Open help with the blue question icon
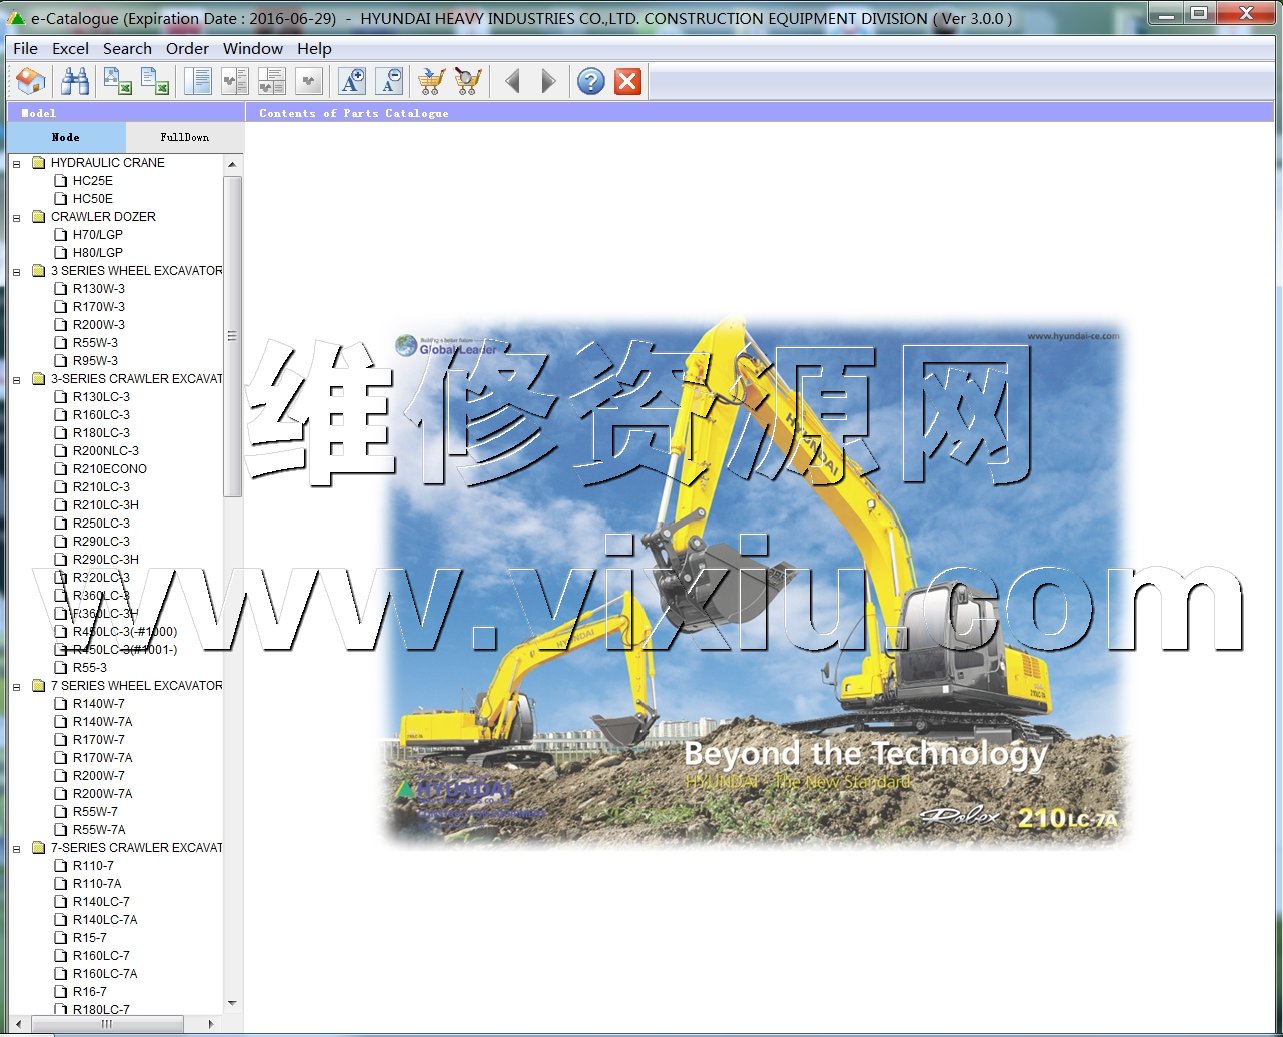 (591, 81)
